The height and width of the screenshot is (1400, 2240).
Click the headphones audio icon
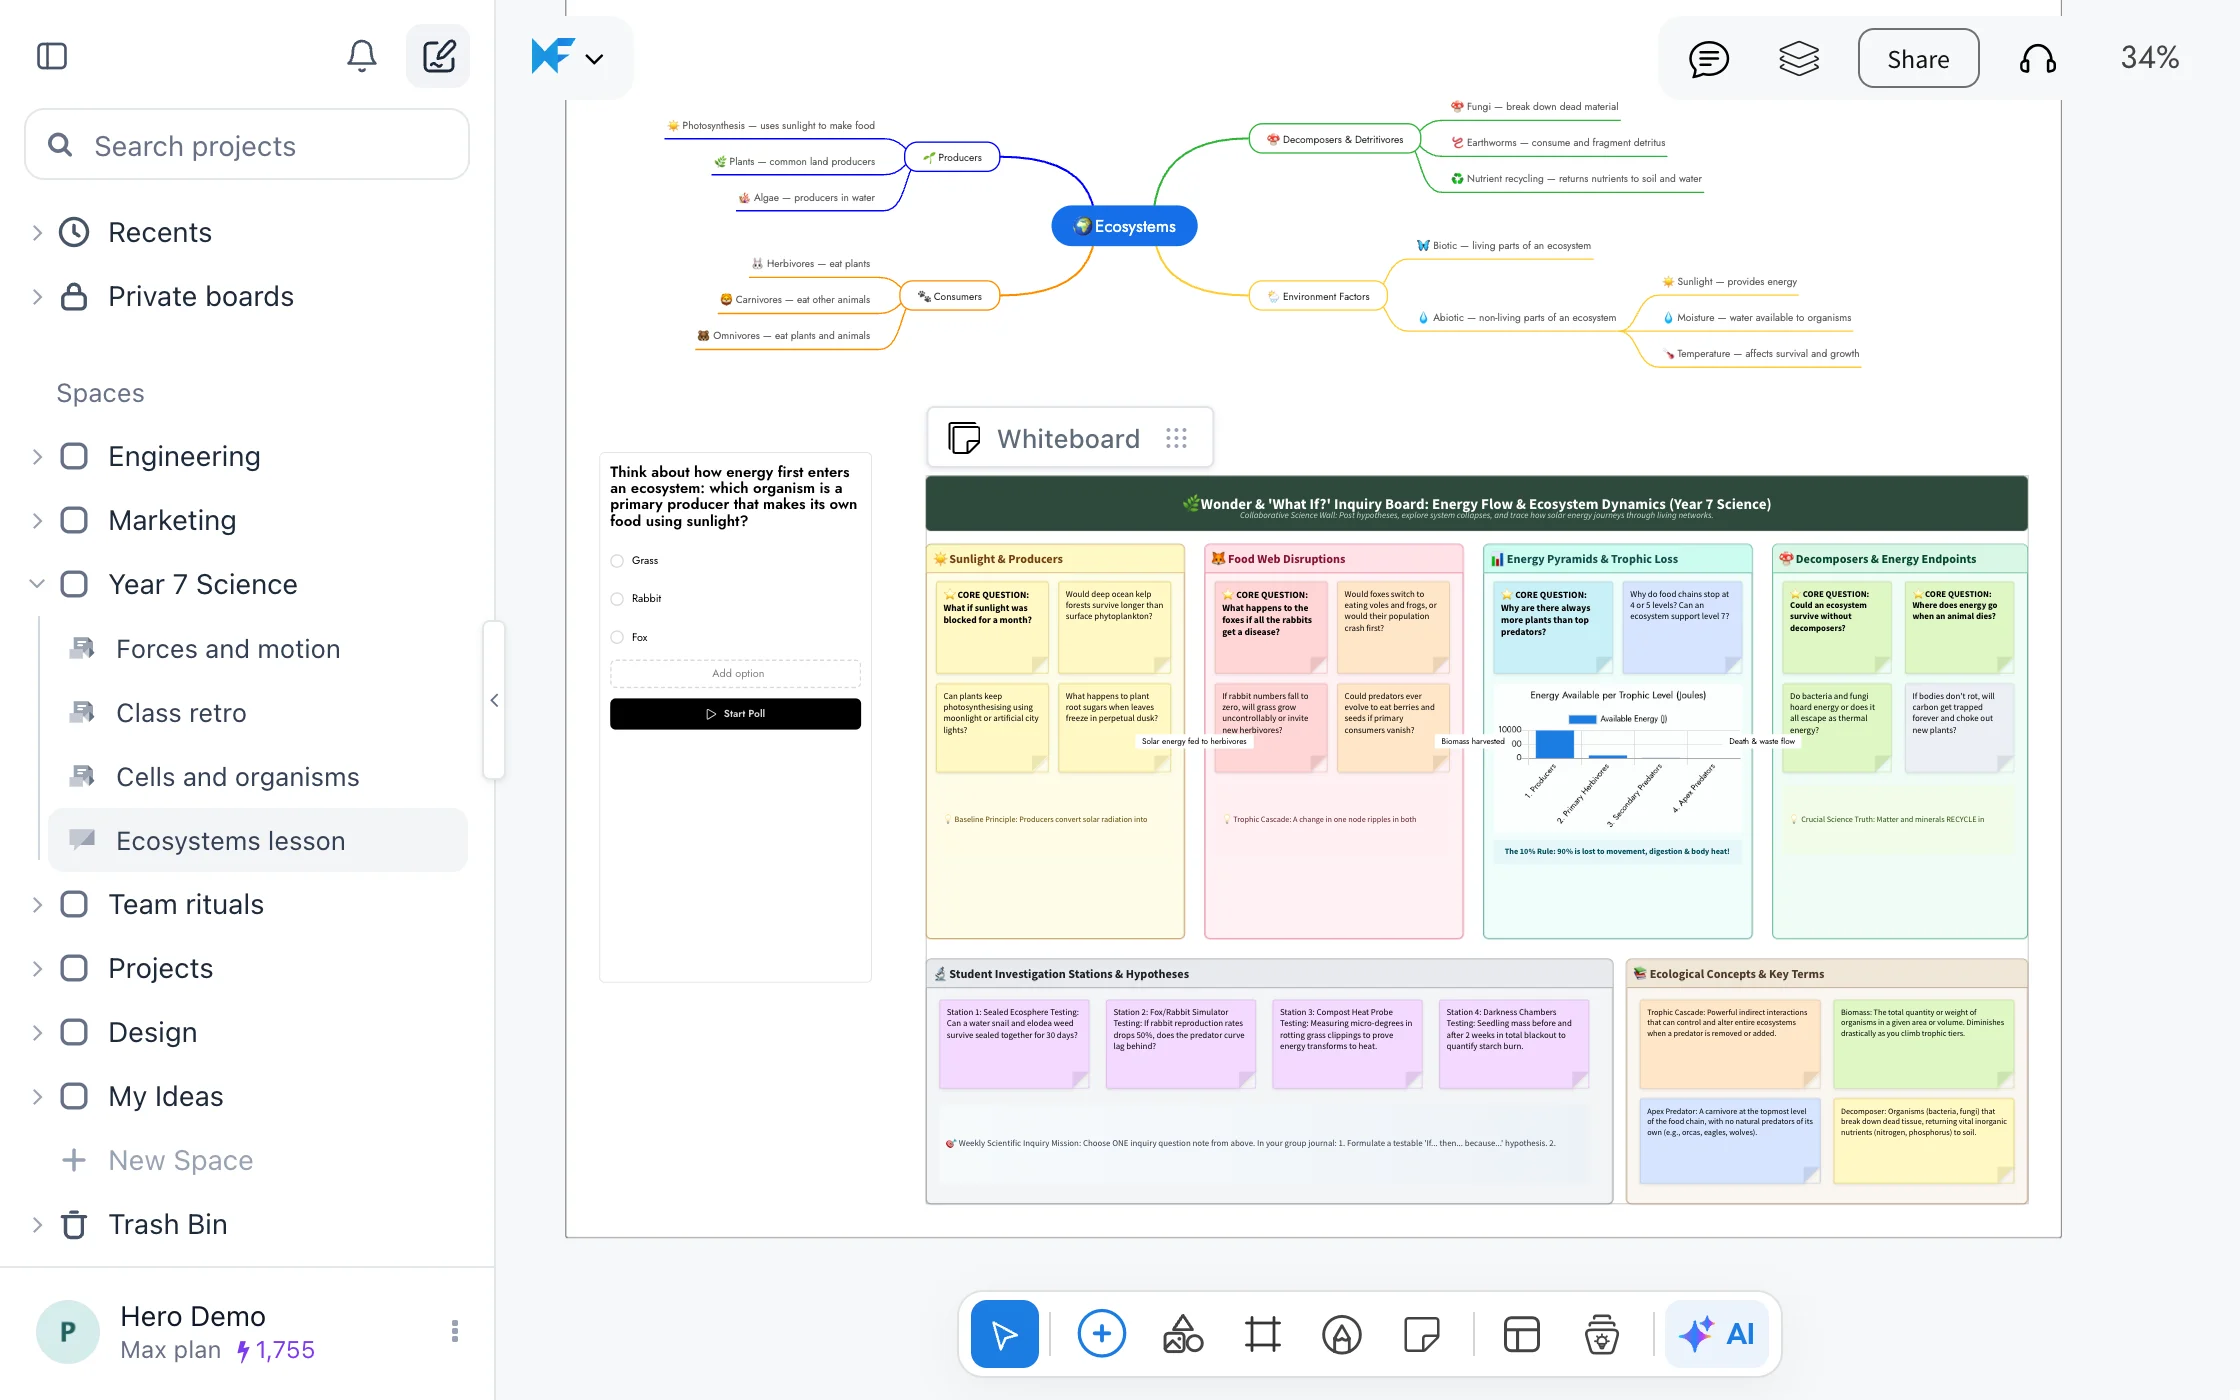pyautogui.click(x=2037, y=59)
